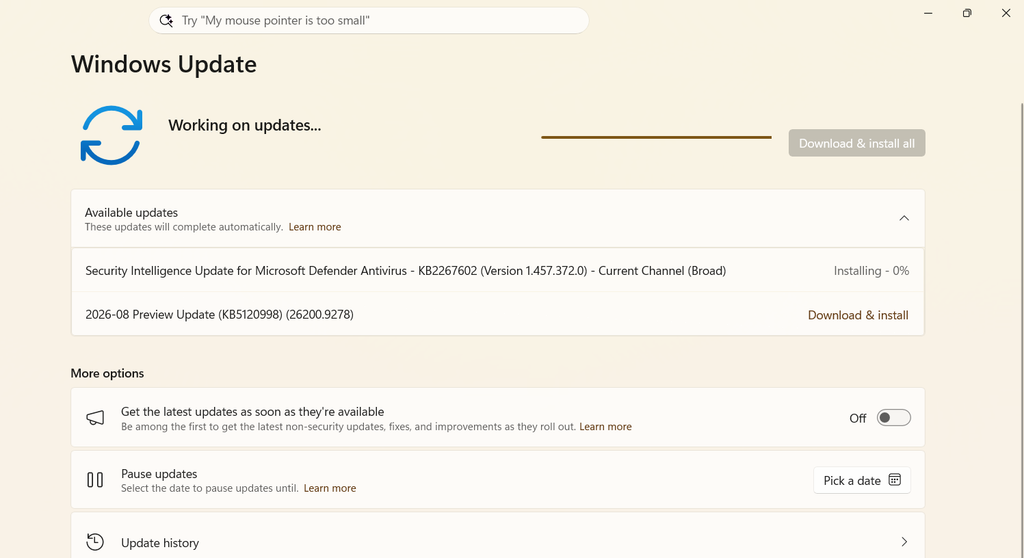Click the Off label beside the toggle
Viewport: 1024px width, 558px height.
[857, 418]
